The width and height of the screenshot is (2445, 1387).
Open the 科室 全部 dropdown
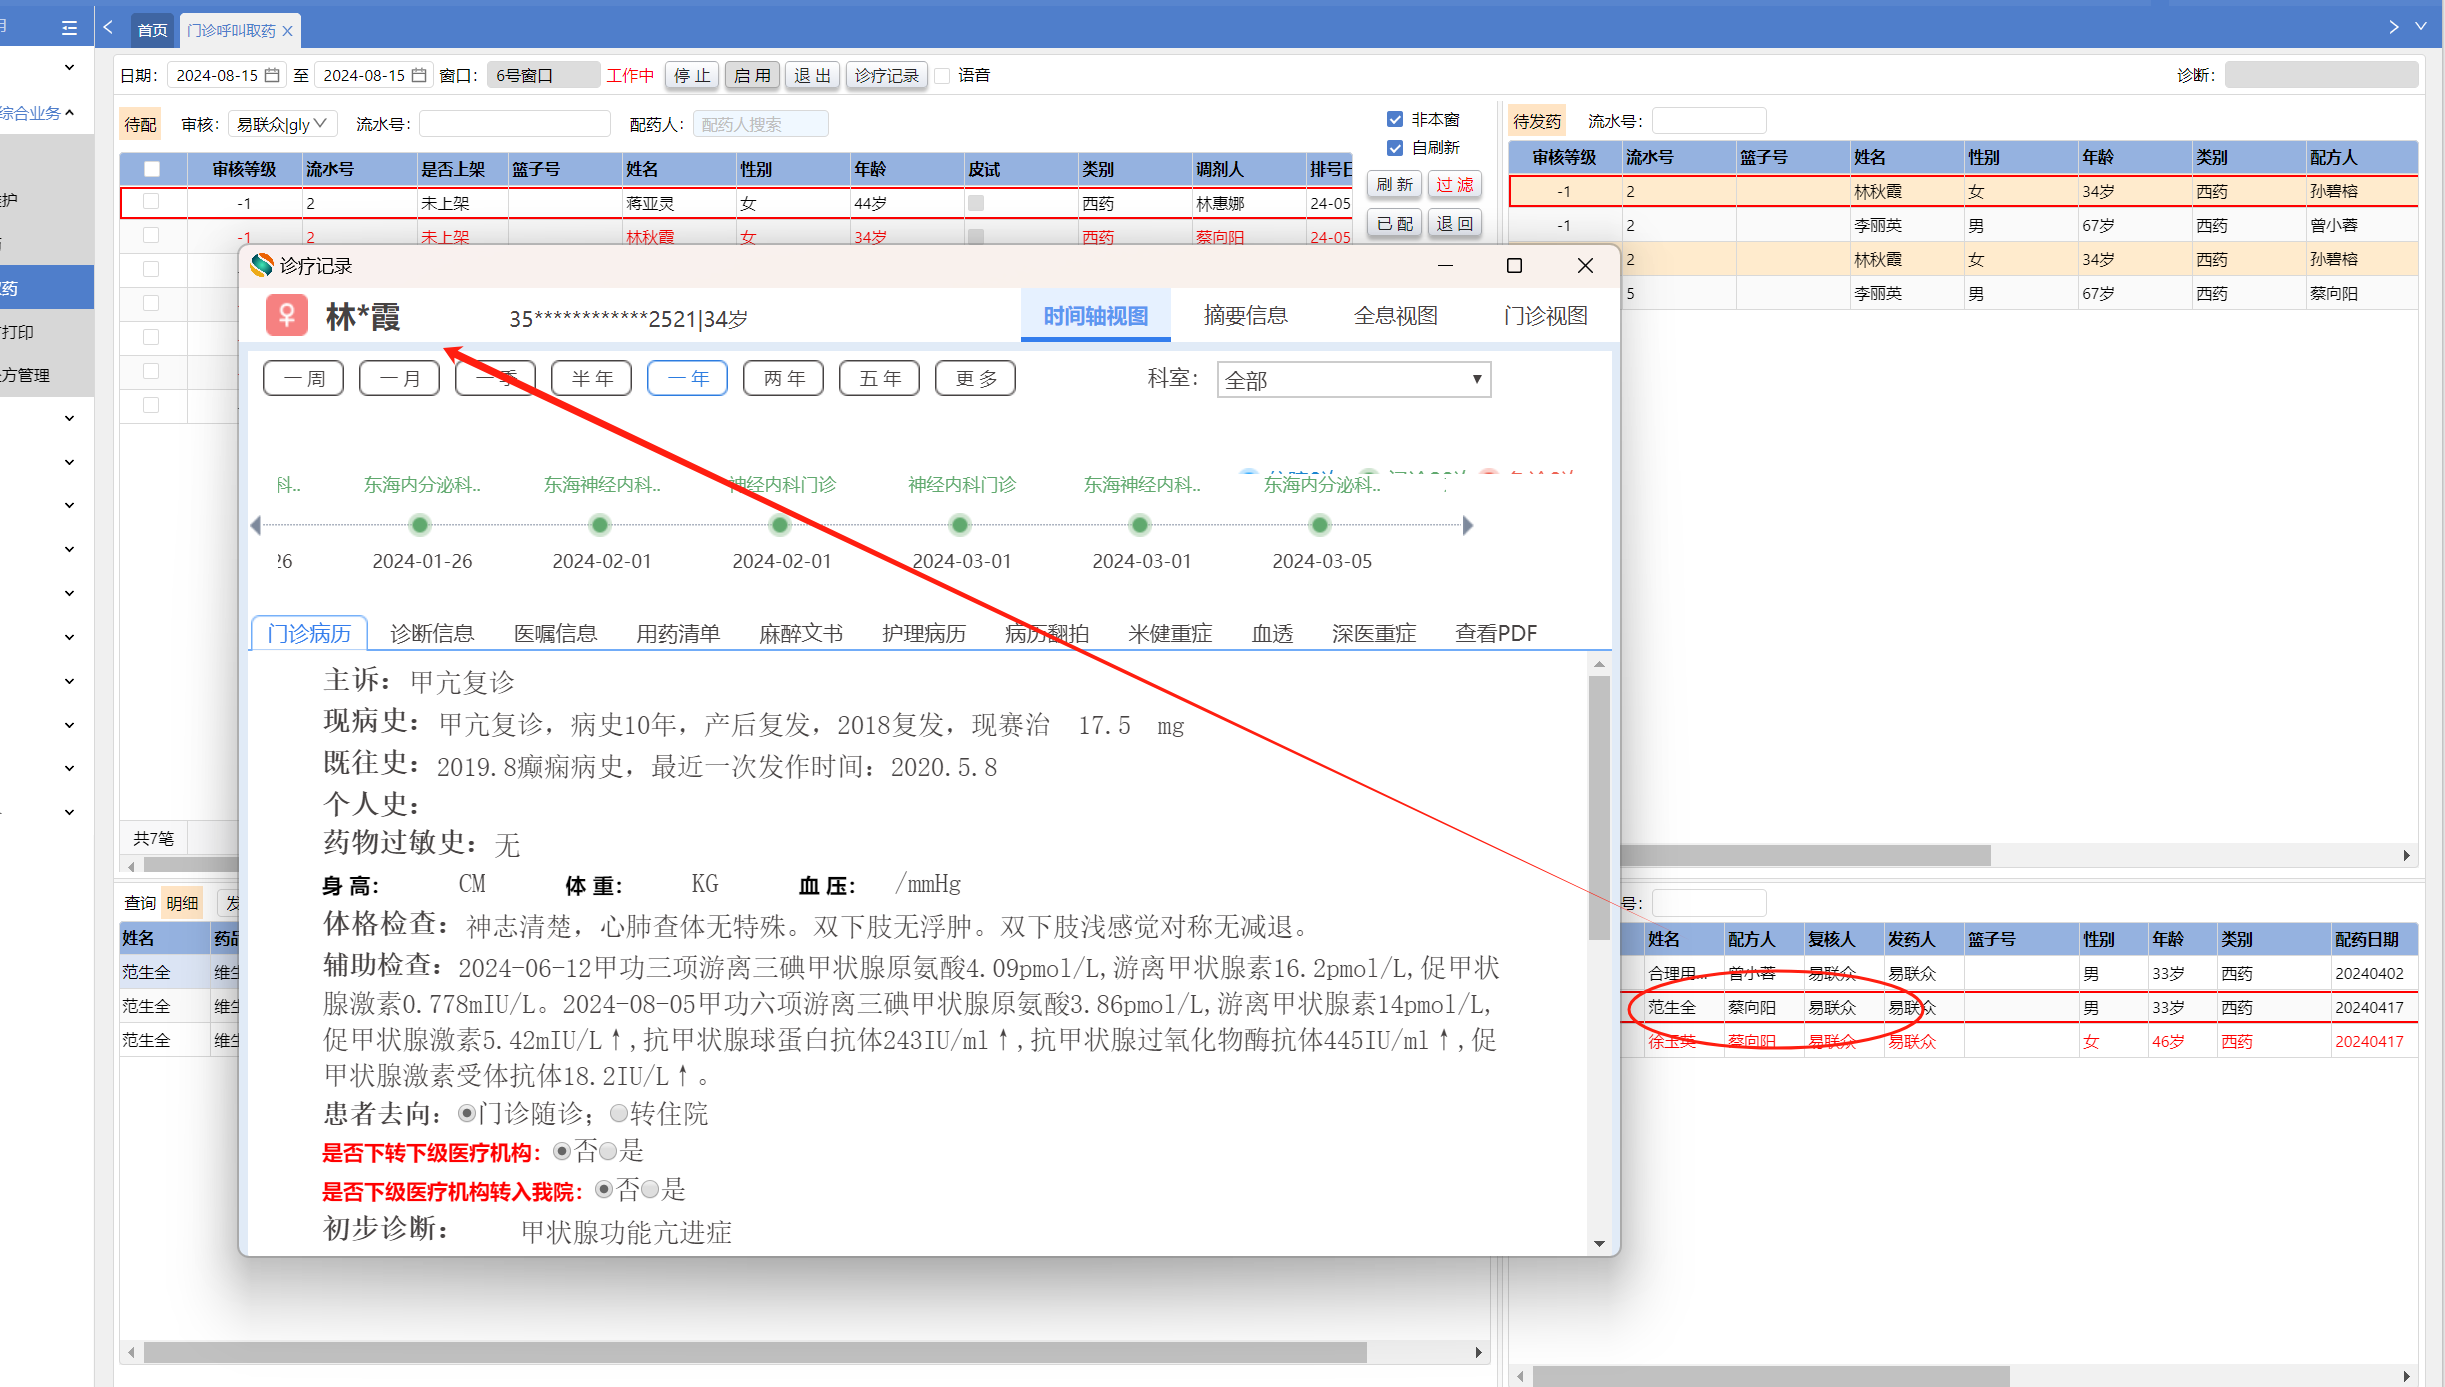1353,380
